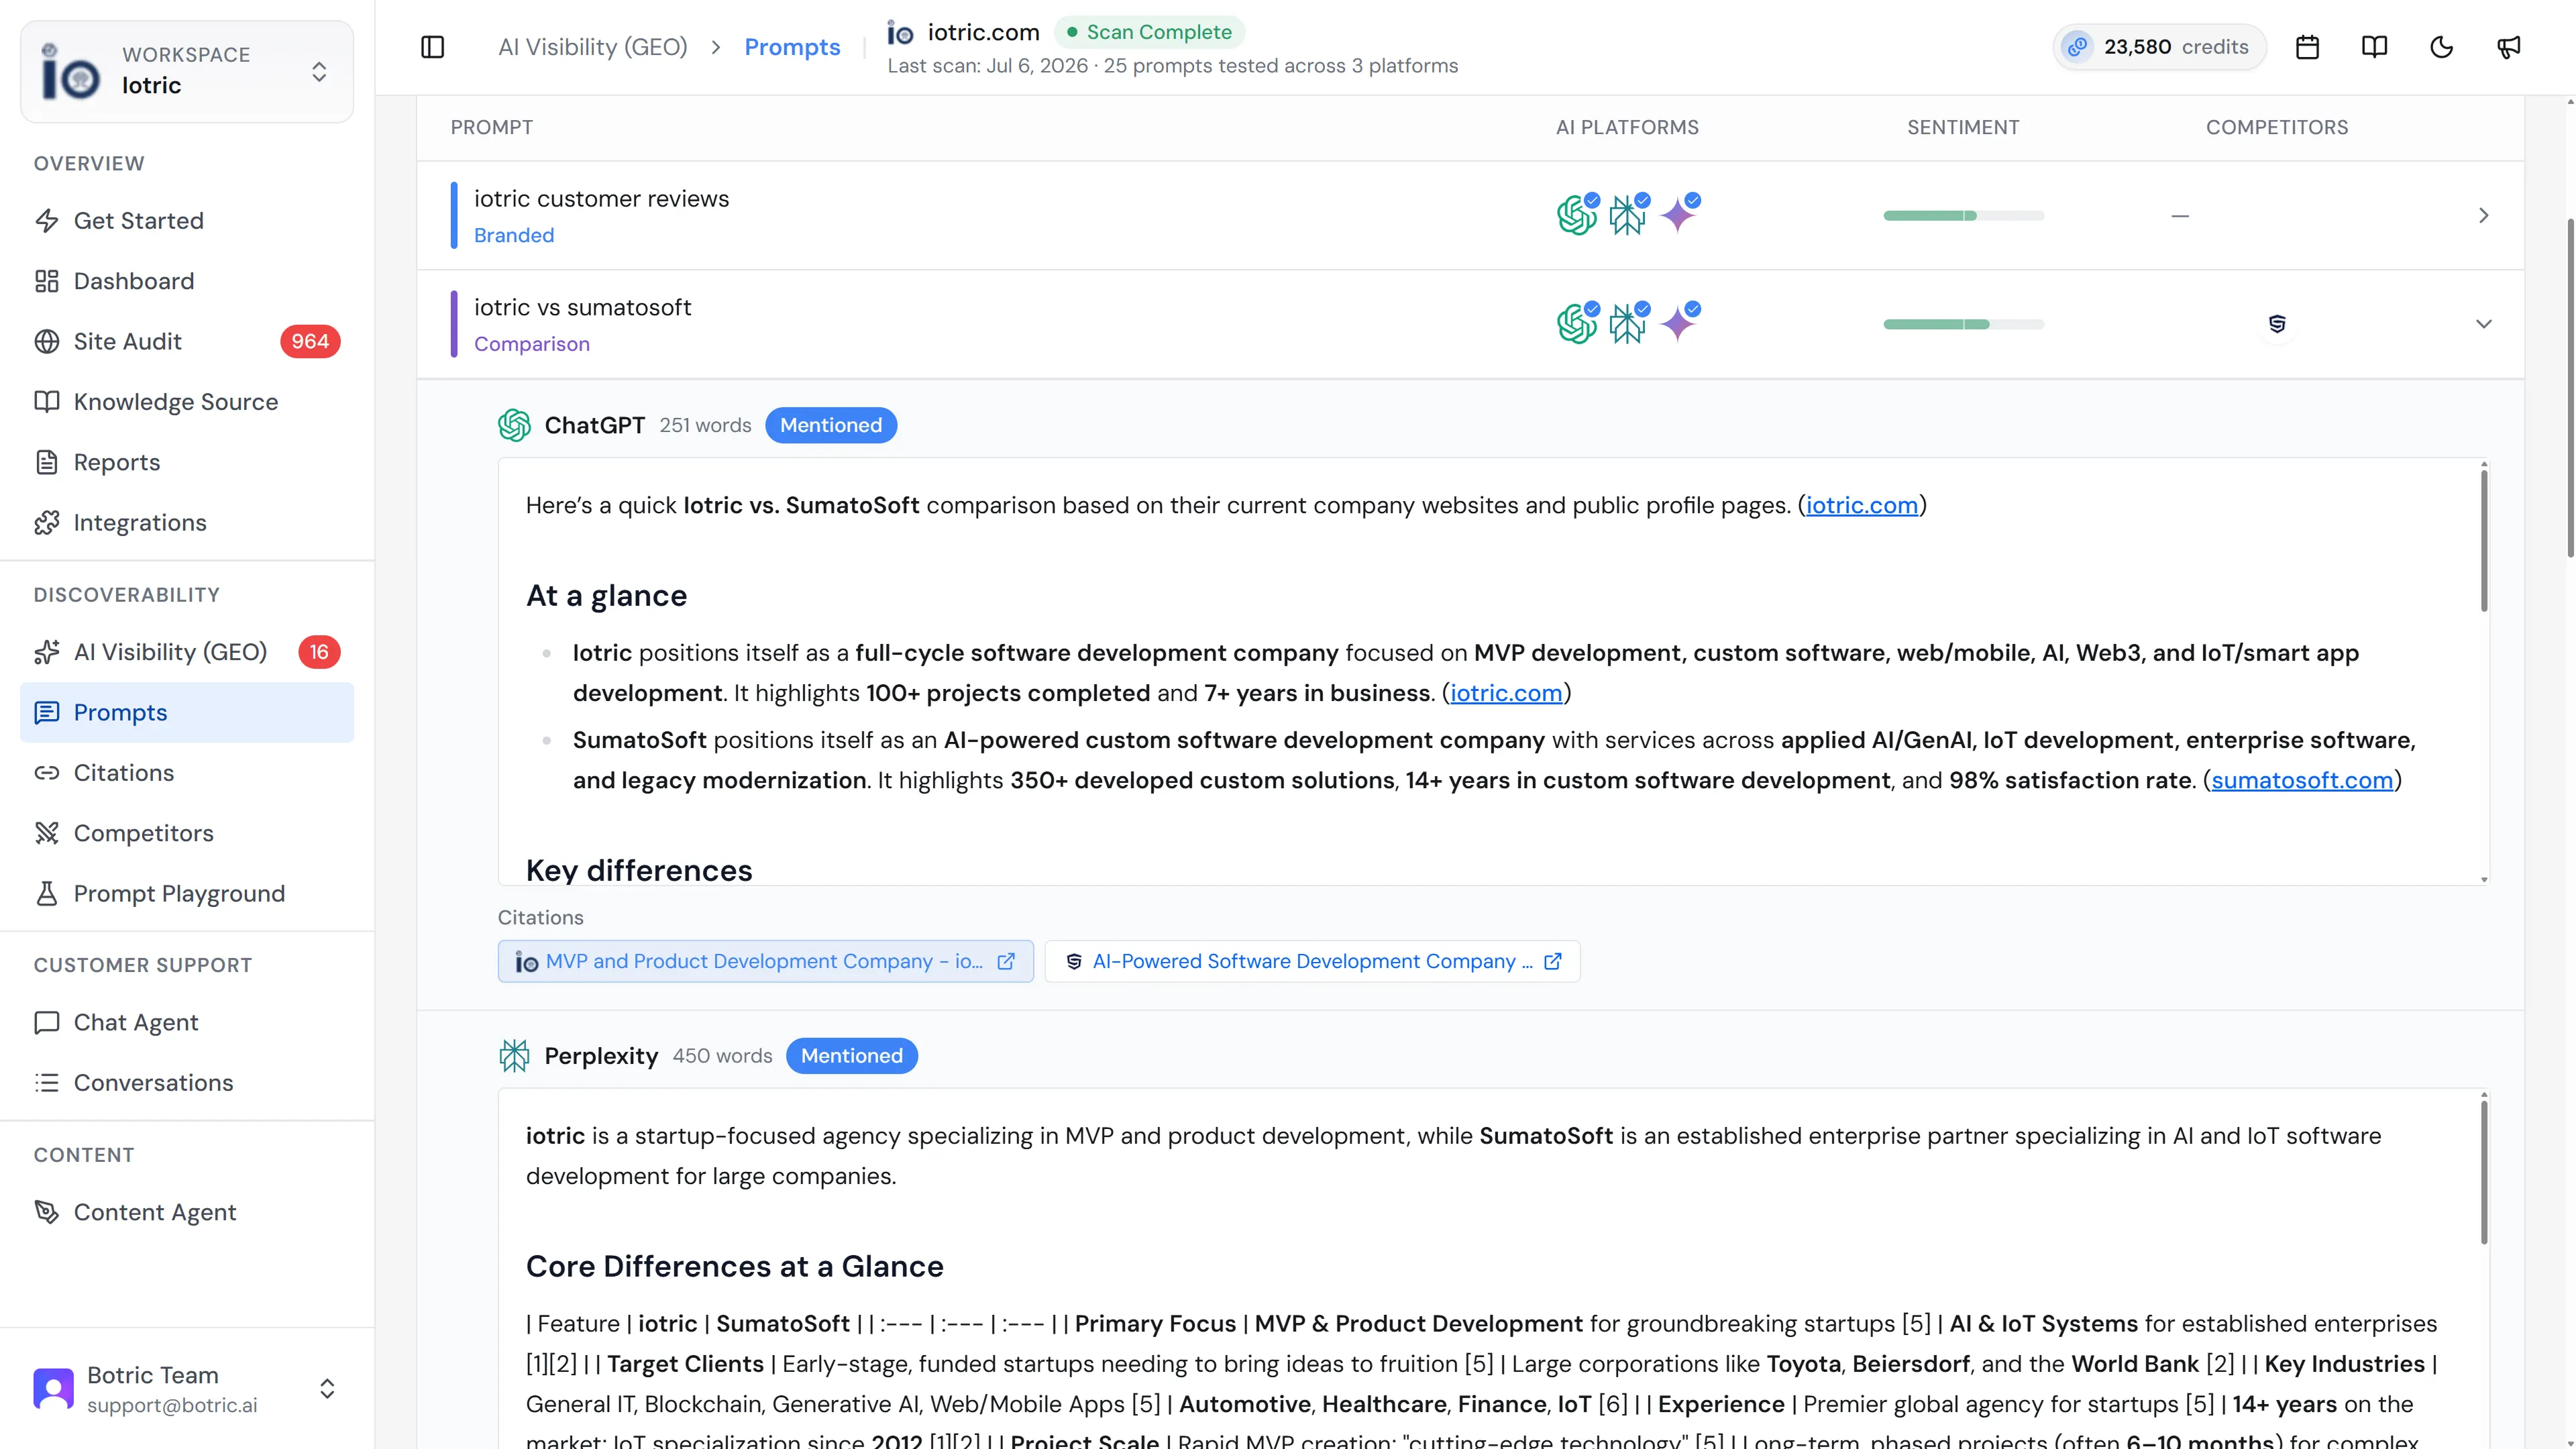Go to Dashboard page
This screenshot has height=1449, width=2576.
point(187,281)
